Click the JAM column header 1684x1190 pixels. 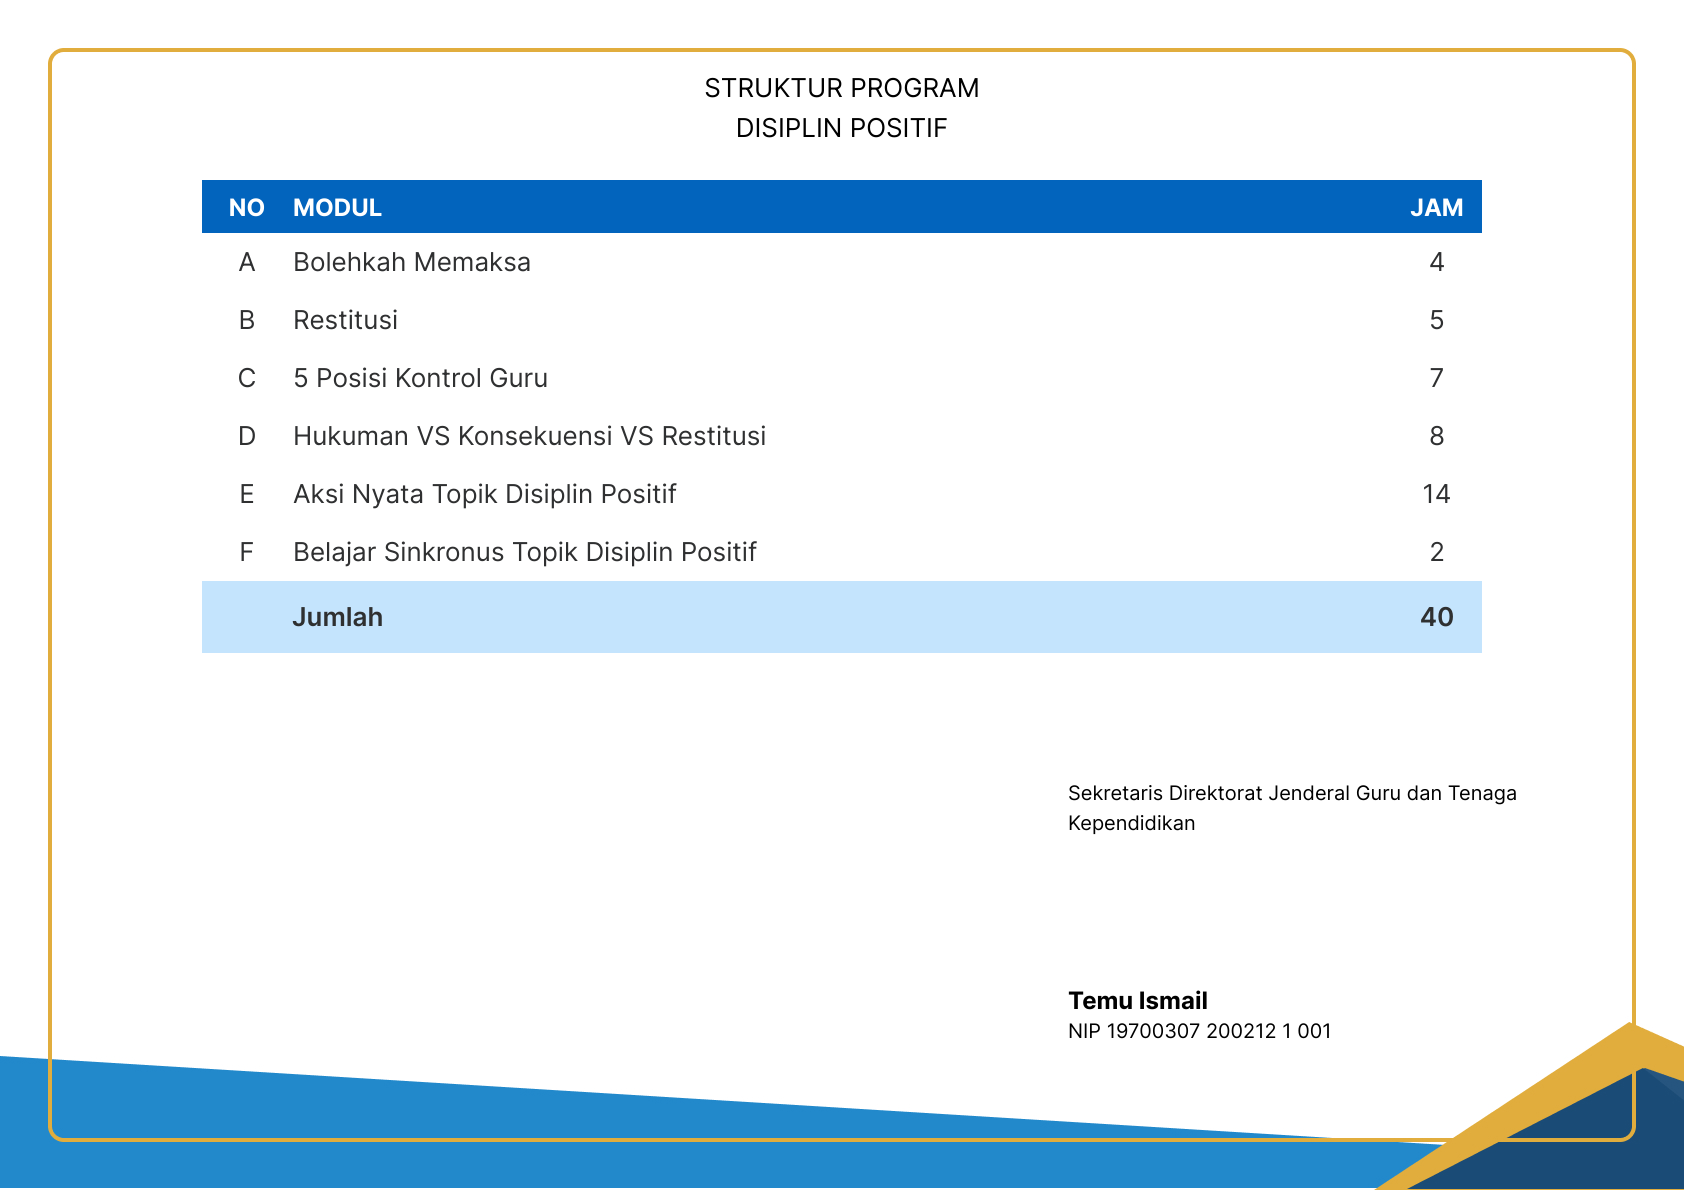(x=1436, y=208)
